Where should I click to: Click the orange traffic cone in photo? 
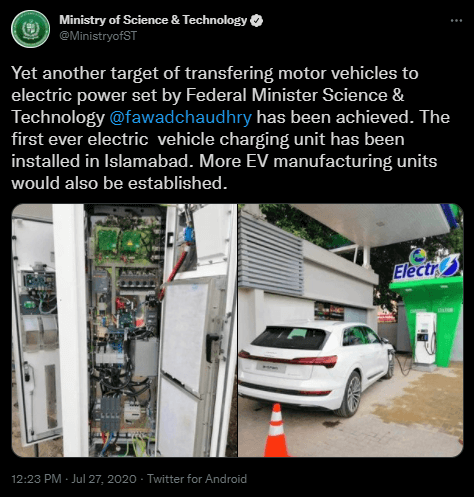[x=276, y=430]
